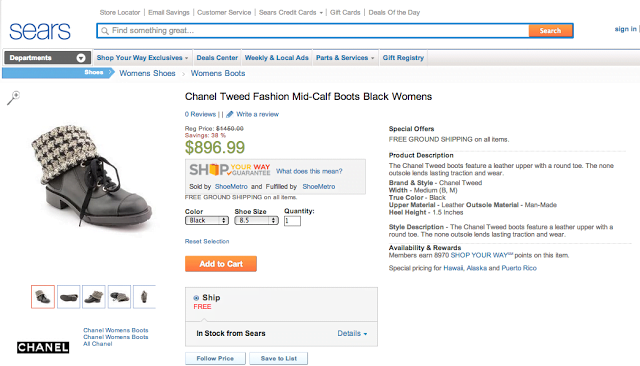
Task: Open the Shoe Size dropdown
Action: (x=256, y=220)
